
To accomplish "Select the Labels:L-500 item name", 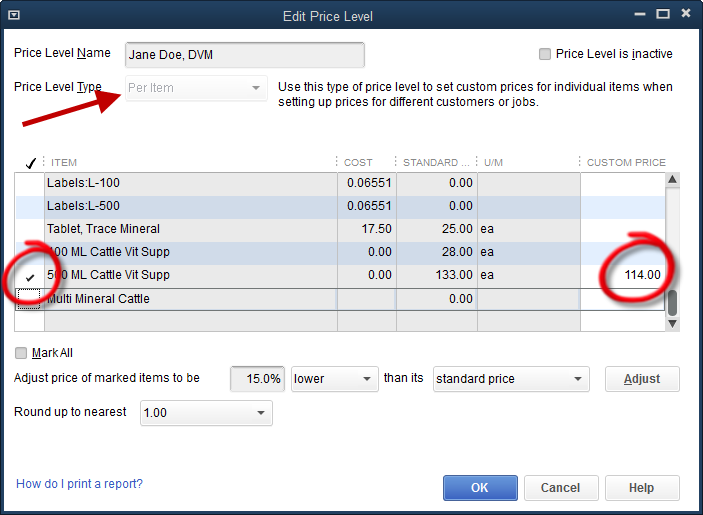I will pos(83,206).
